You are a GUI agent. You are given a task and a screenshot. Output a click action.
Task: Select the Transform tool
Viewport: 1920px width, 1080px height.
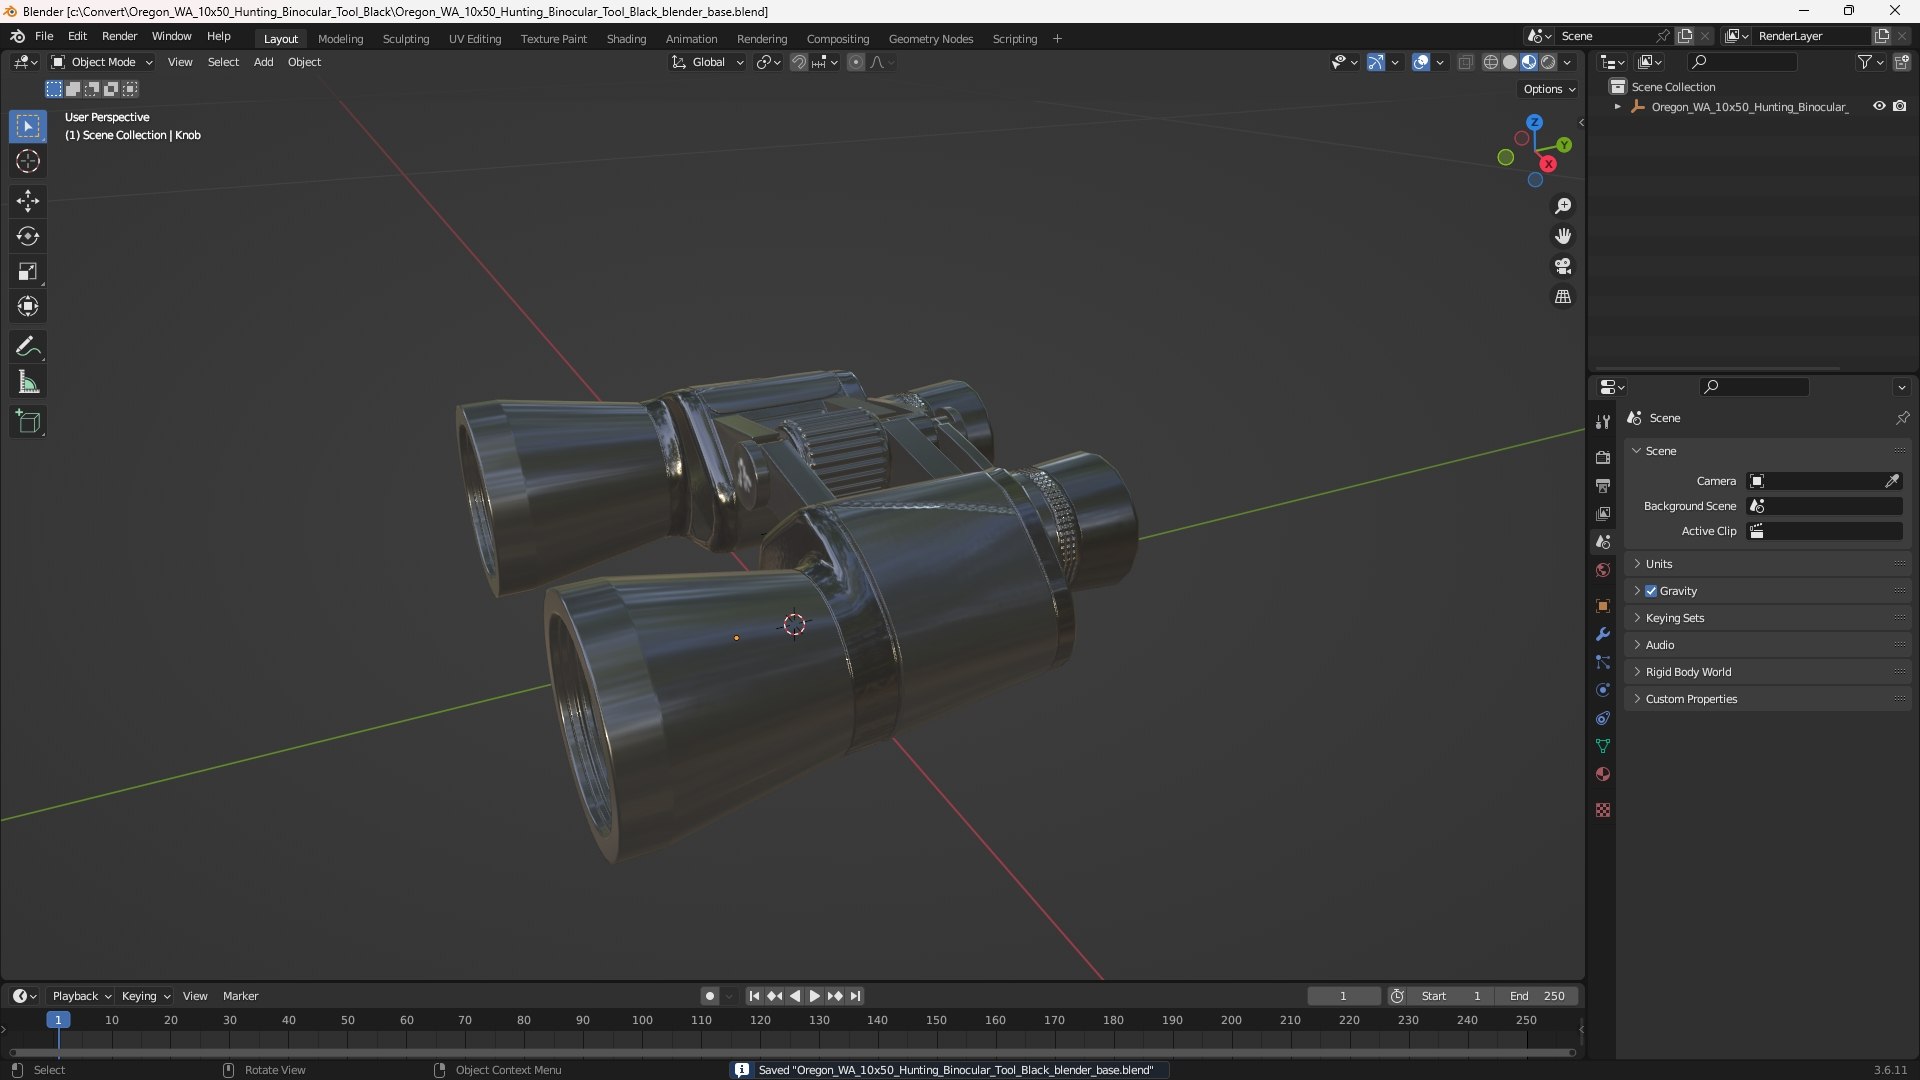[x=28, y=306]
